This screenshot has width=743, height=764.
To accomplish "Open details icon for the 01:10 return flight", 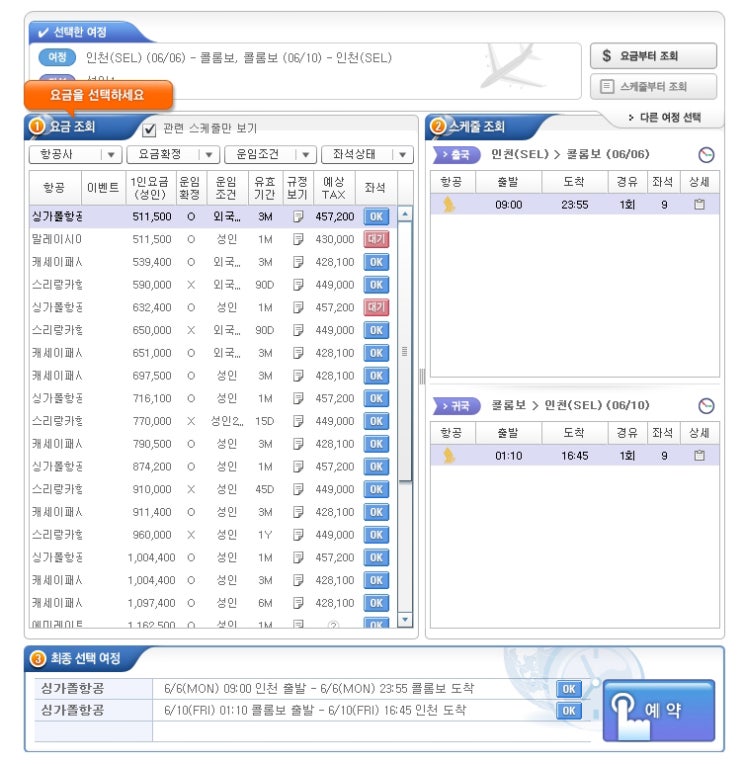I will pyautogui.click(x=699, y=456).
